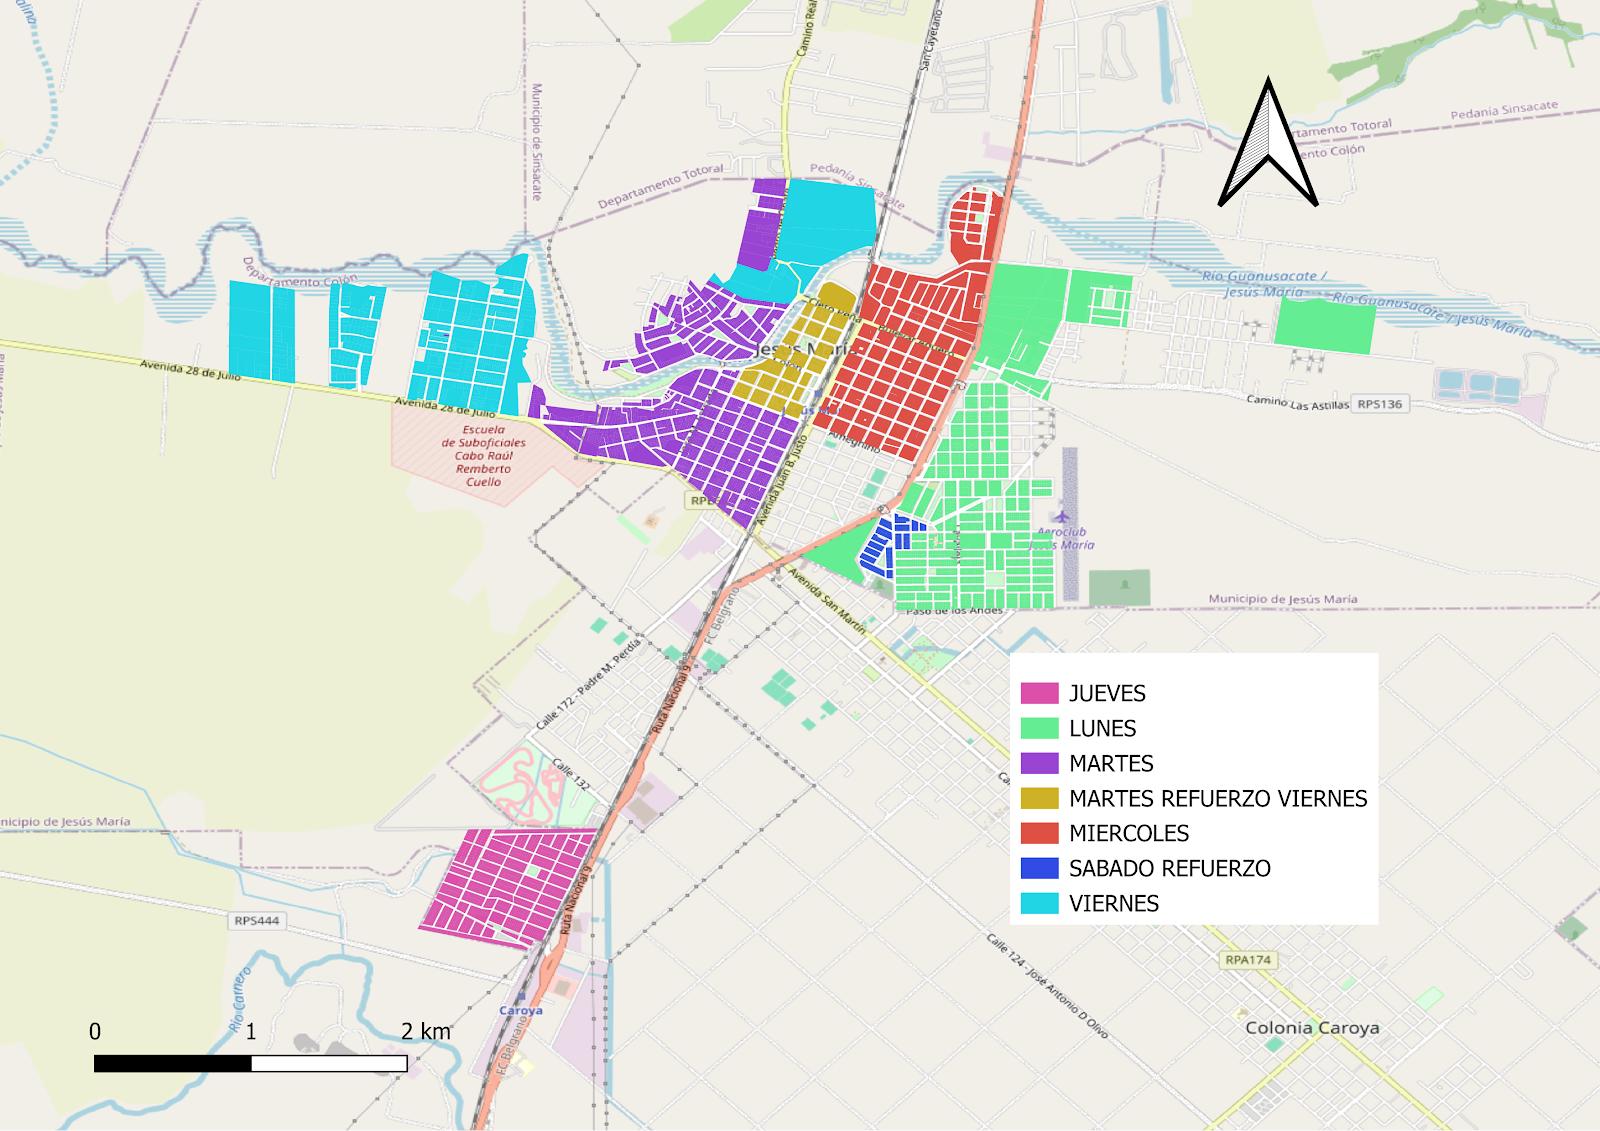Click the Calle 124 - José Antonio D Olivo label
The height and width of the screenshot is (1131, 1600).
pyautogui.click(x=1047, y=986)
